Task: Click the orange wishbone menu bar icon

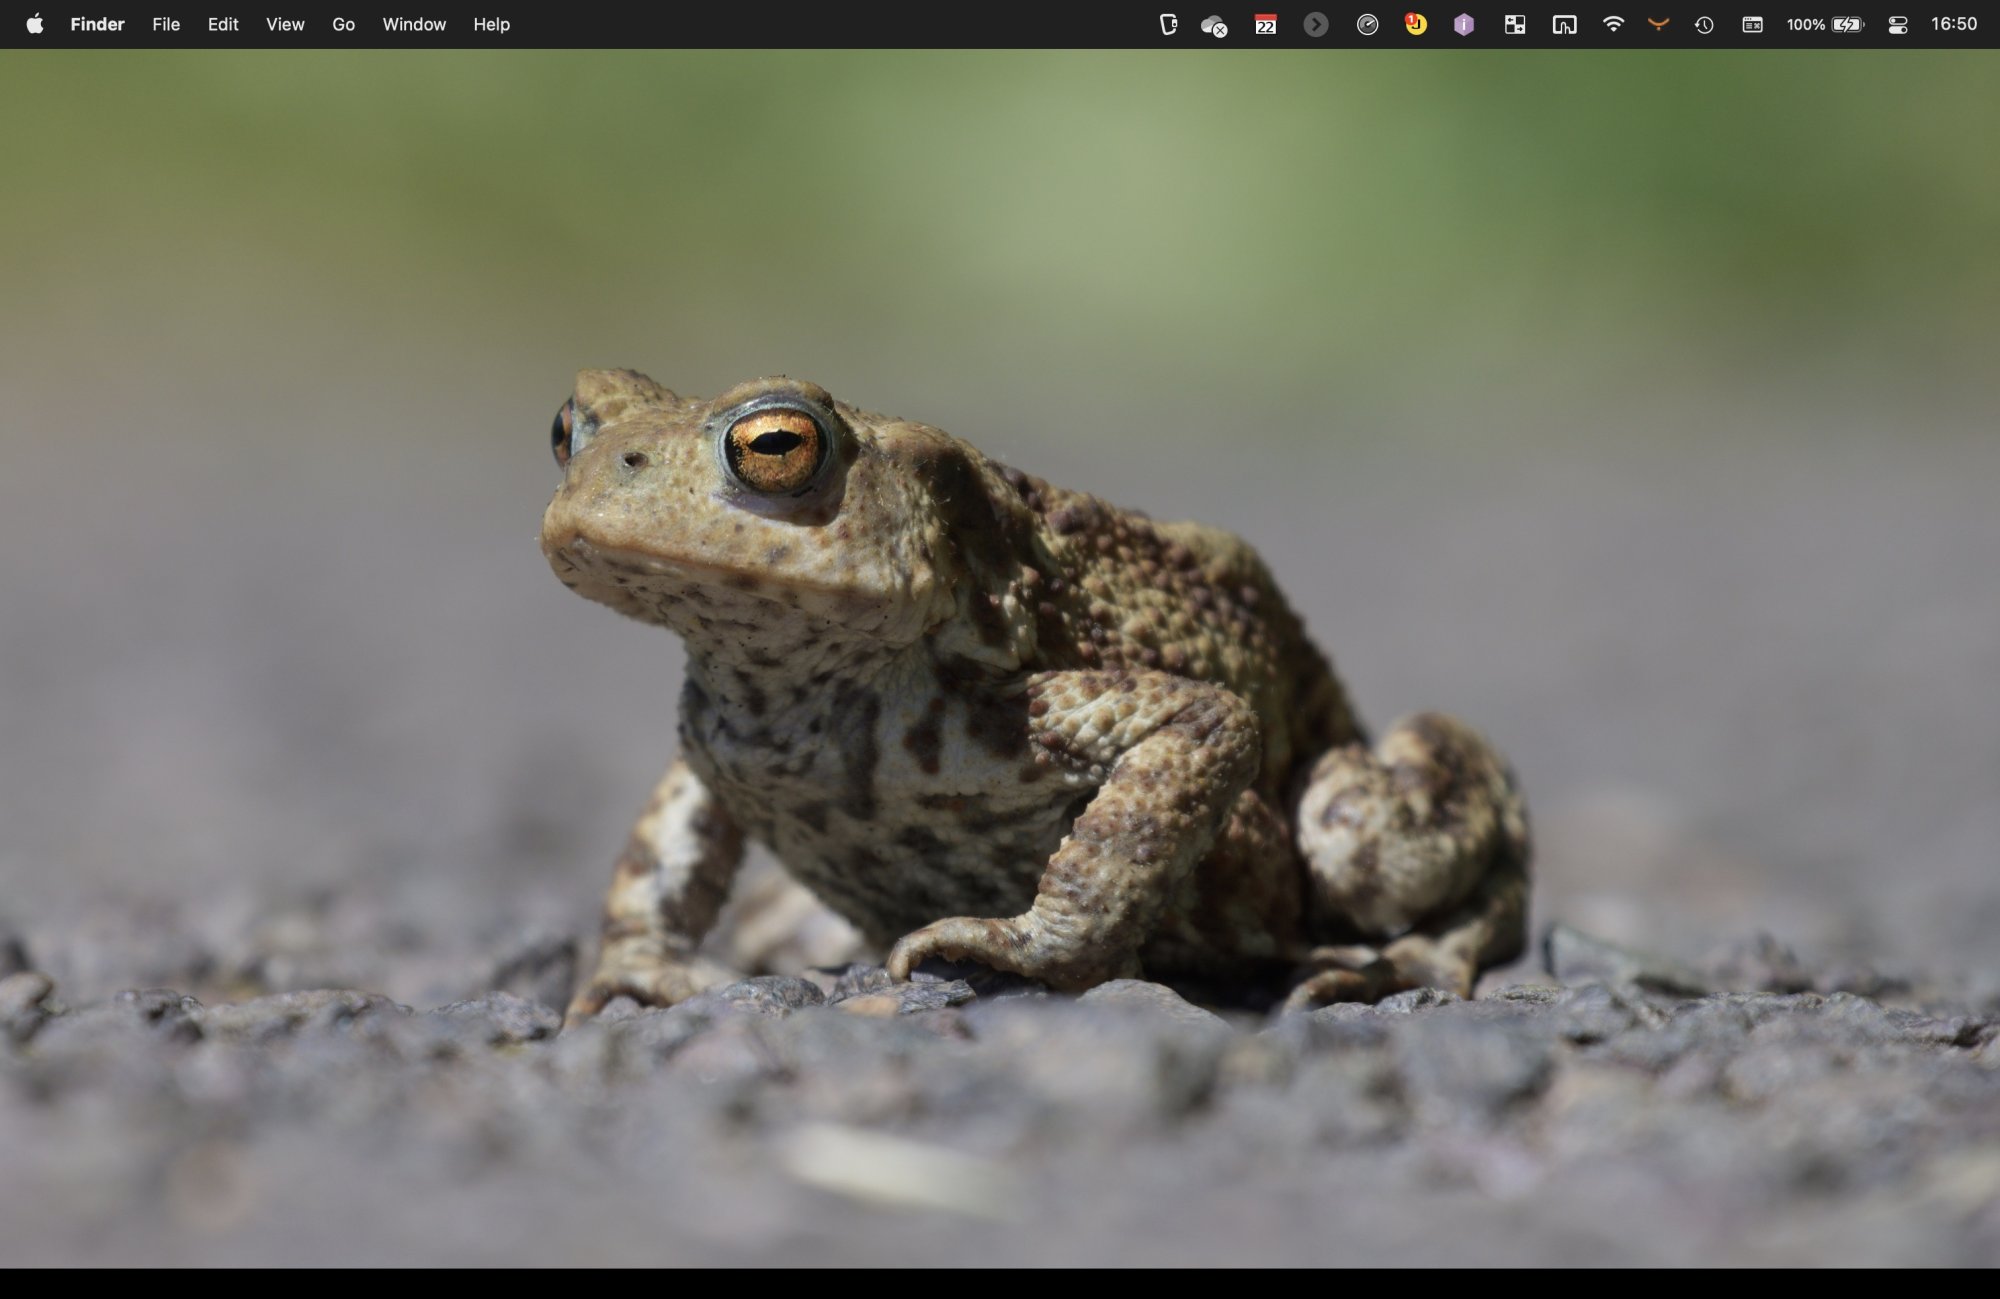Action: click(1659, 24)
